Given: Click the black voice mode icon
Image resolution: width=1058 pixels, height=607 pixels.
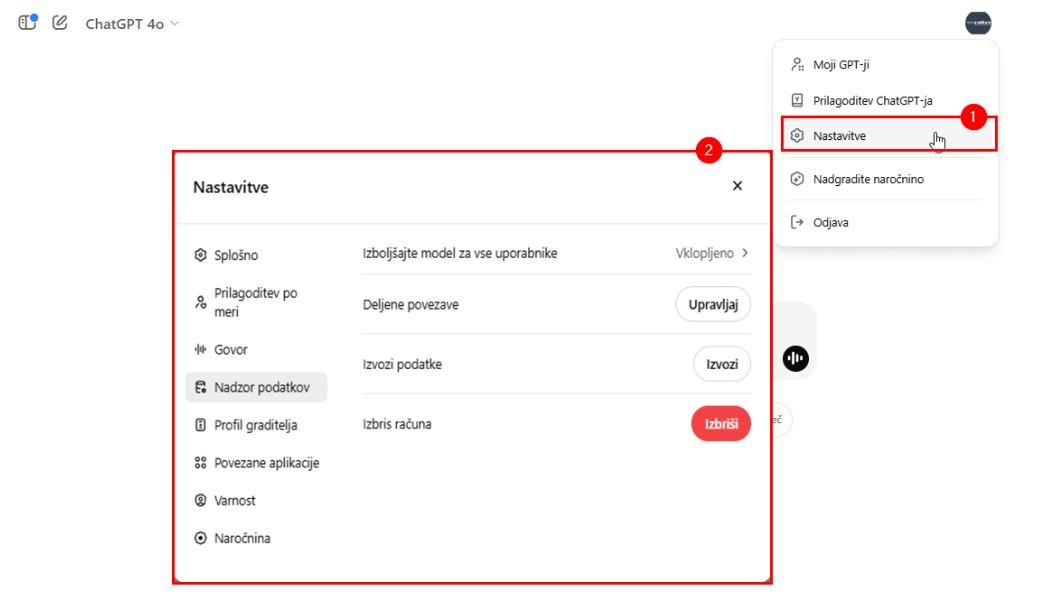Looking at the screenshot, I should point(795,359).
